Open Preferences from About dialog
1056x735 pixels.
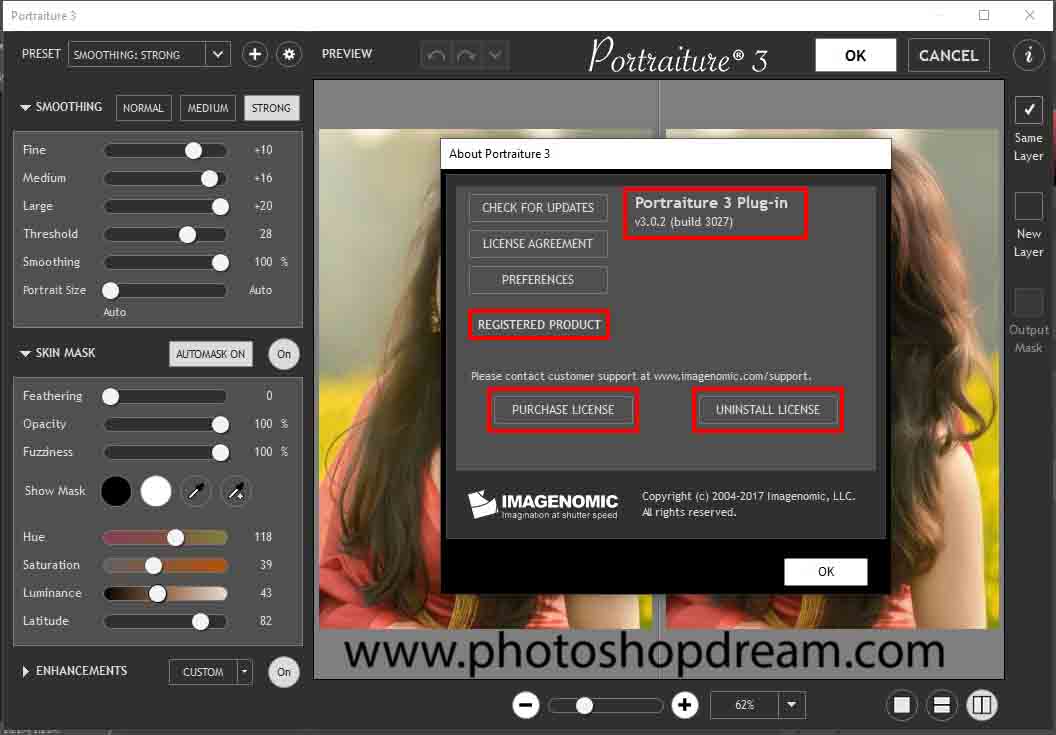tap(538, 280)
